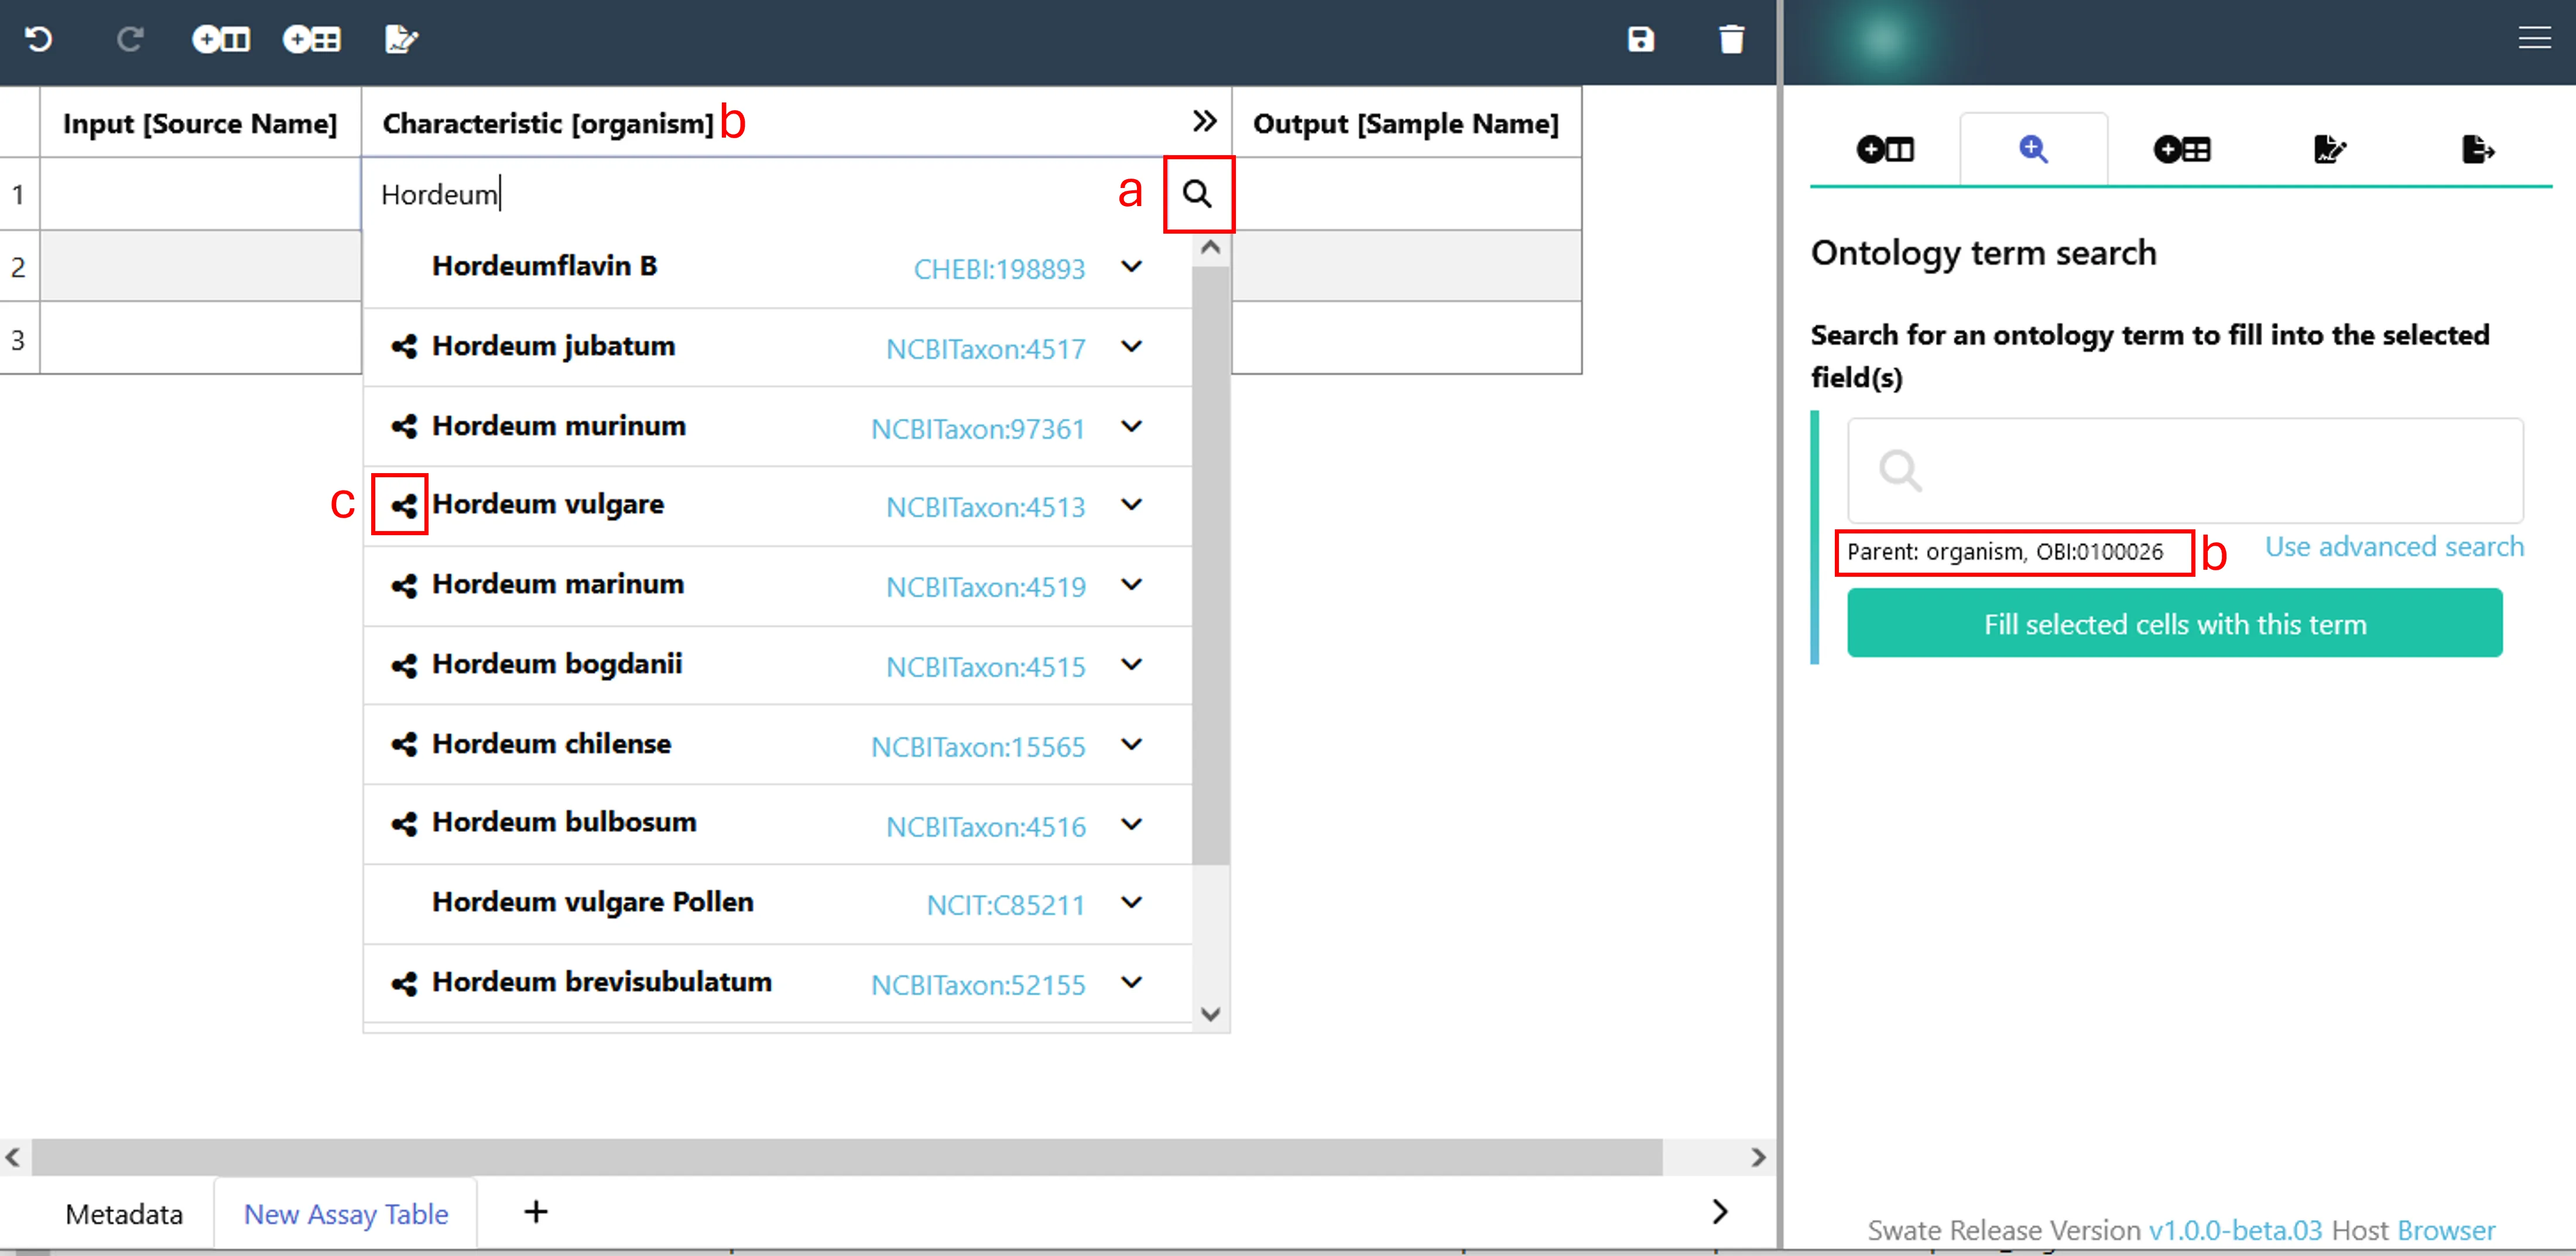This screenshot has width=2576, height=1256.
Task: Expand details chevron for Hordeum brevisubulatum
Action: pos(1132,983)
